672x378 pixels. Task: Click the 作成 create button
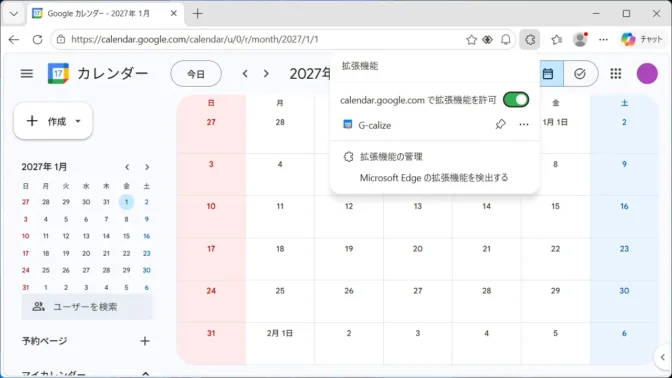53,121
